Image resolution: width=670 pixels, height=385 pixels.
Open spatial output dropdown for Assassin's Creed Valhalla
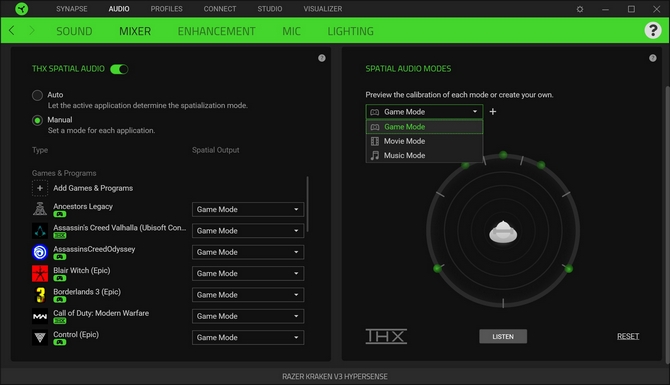pyautogui.click(x=248, y=231)
